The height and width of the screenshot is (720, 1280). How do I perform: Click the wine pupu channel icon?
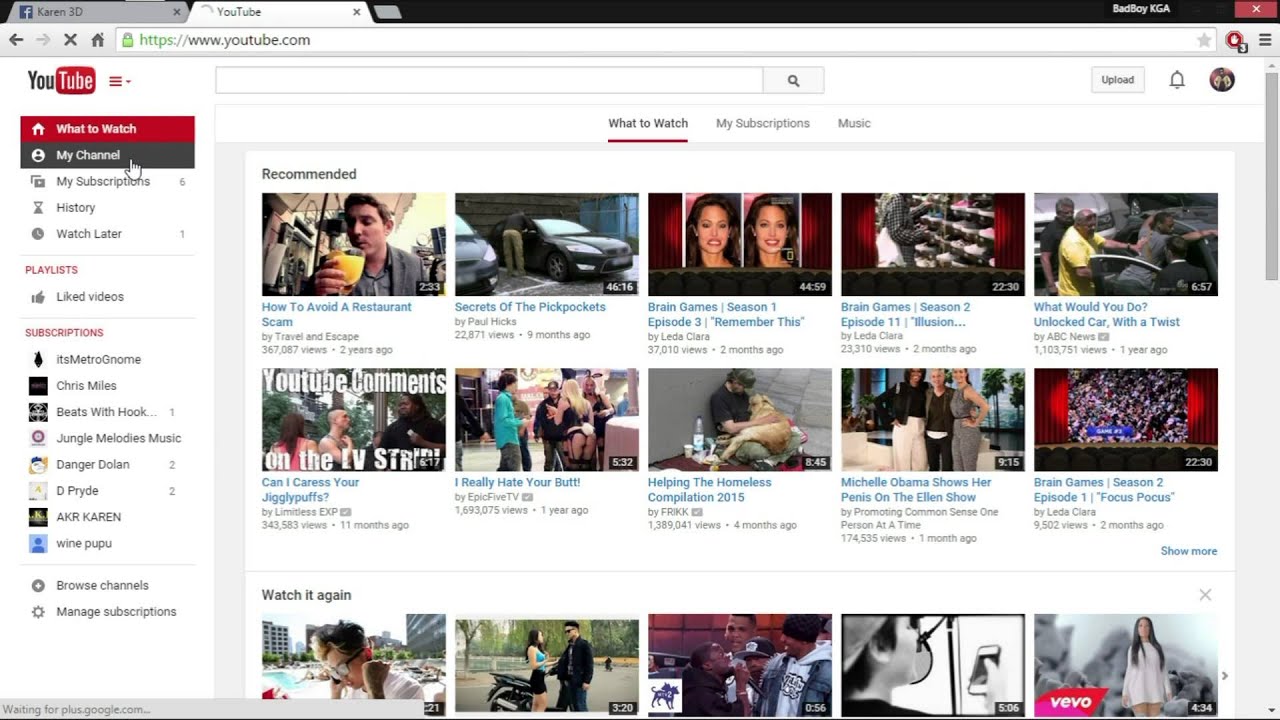pyautogui.click(x=38, y=543)
